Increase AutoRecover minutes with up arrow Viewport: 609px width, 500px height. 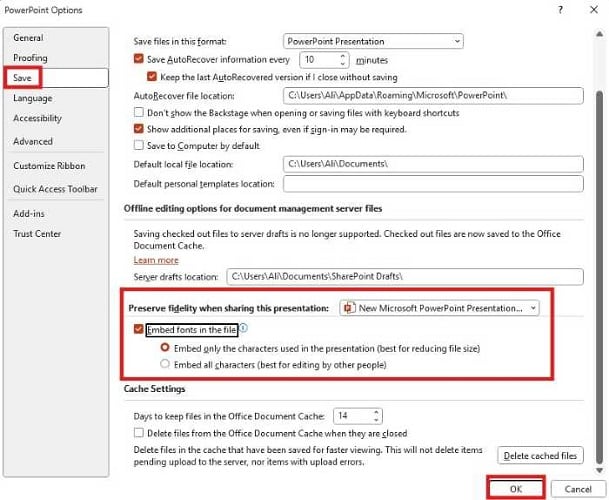[342, 56]
